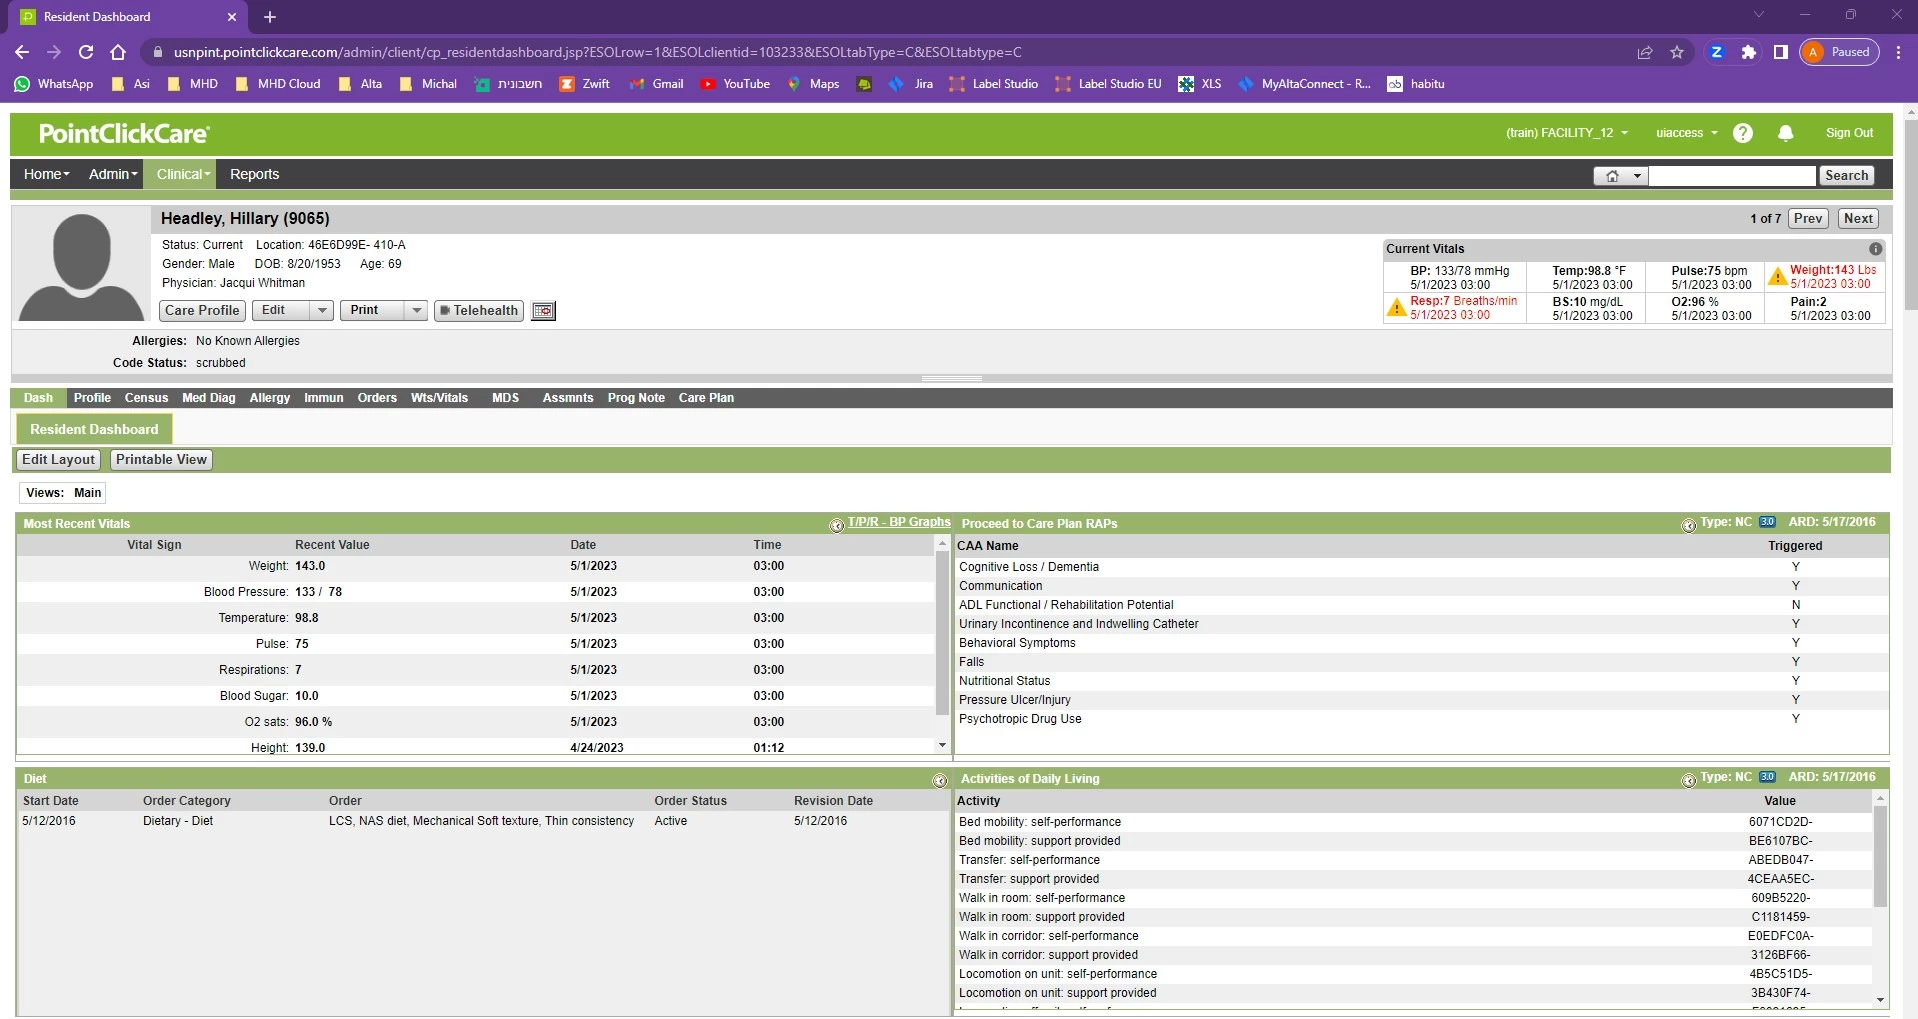The width and height of the screenshot is (1918, 1019).
Task: Switch to the Wts/Vitals tab
Action: 439,398
